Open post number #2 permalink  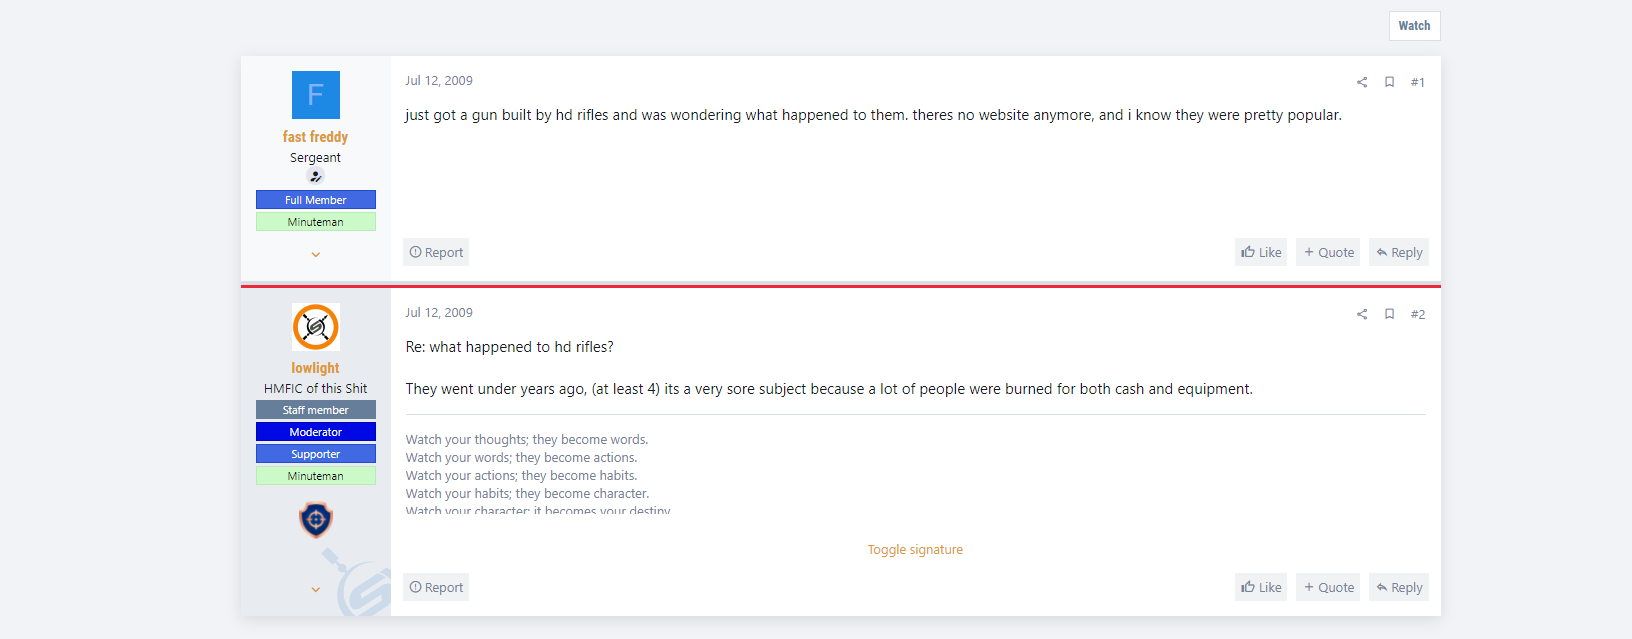point(1418,314)
